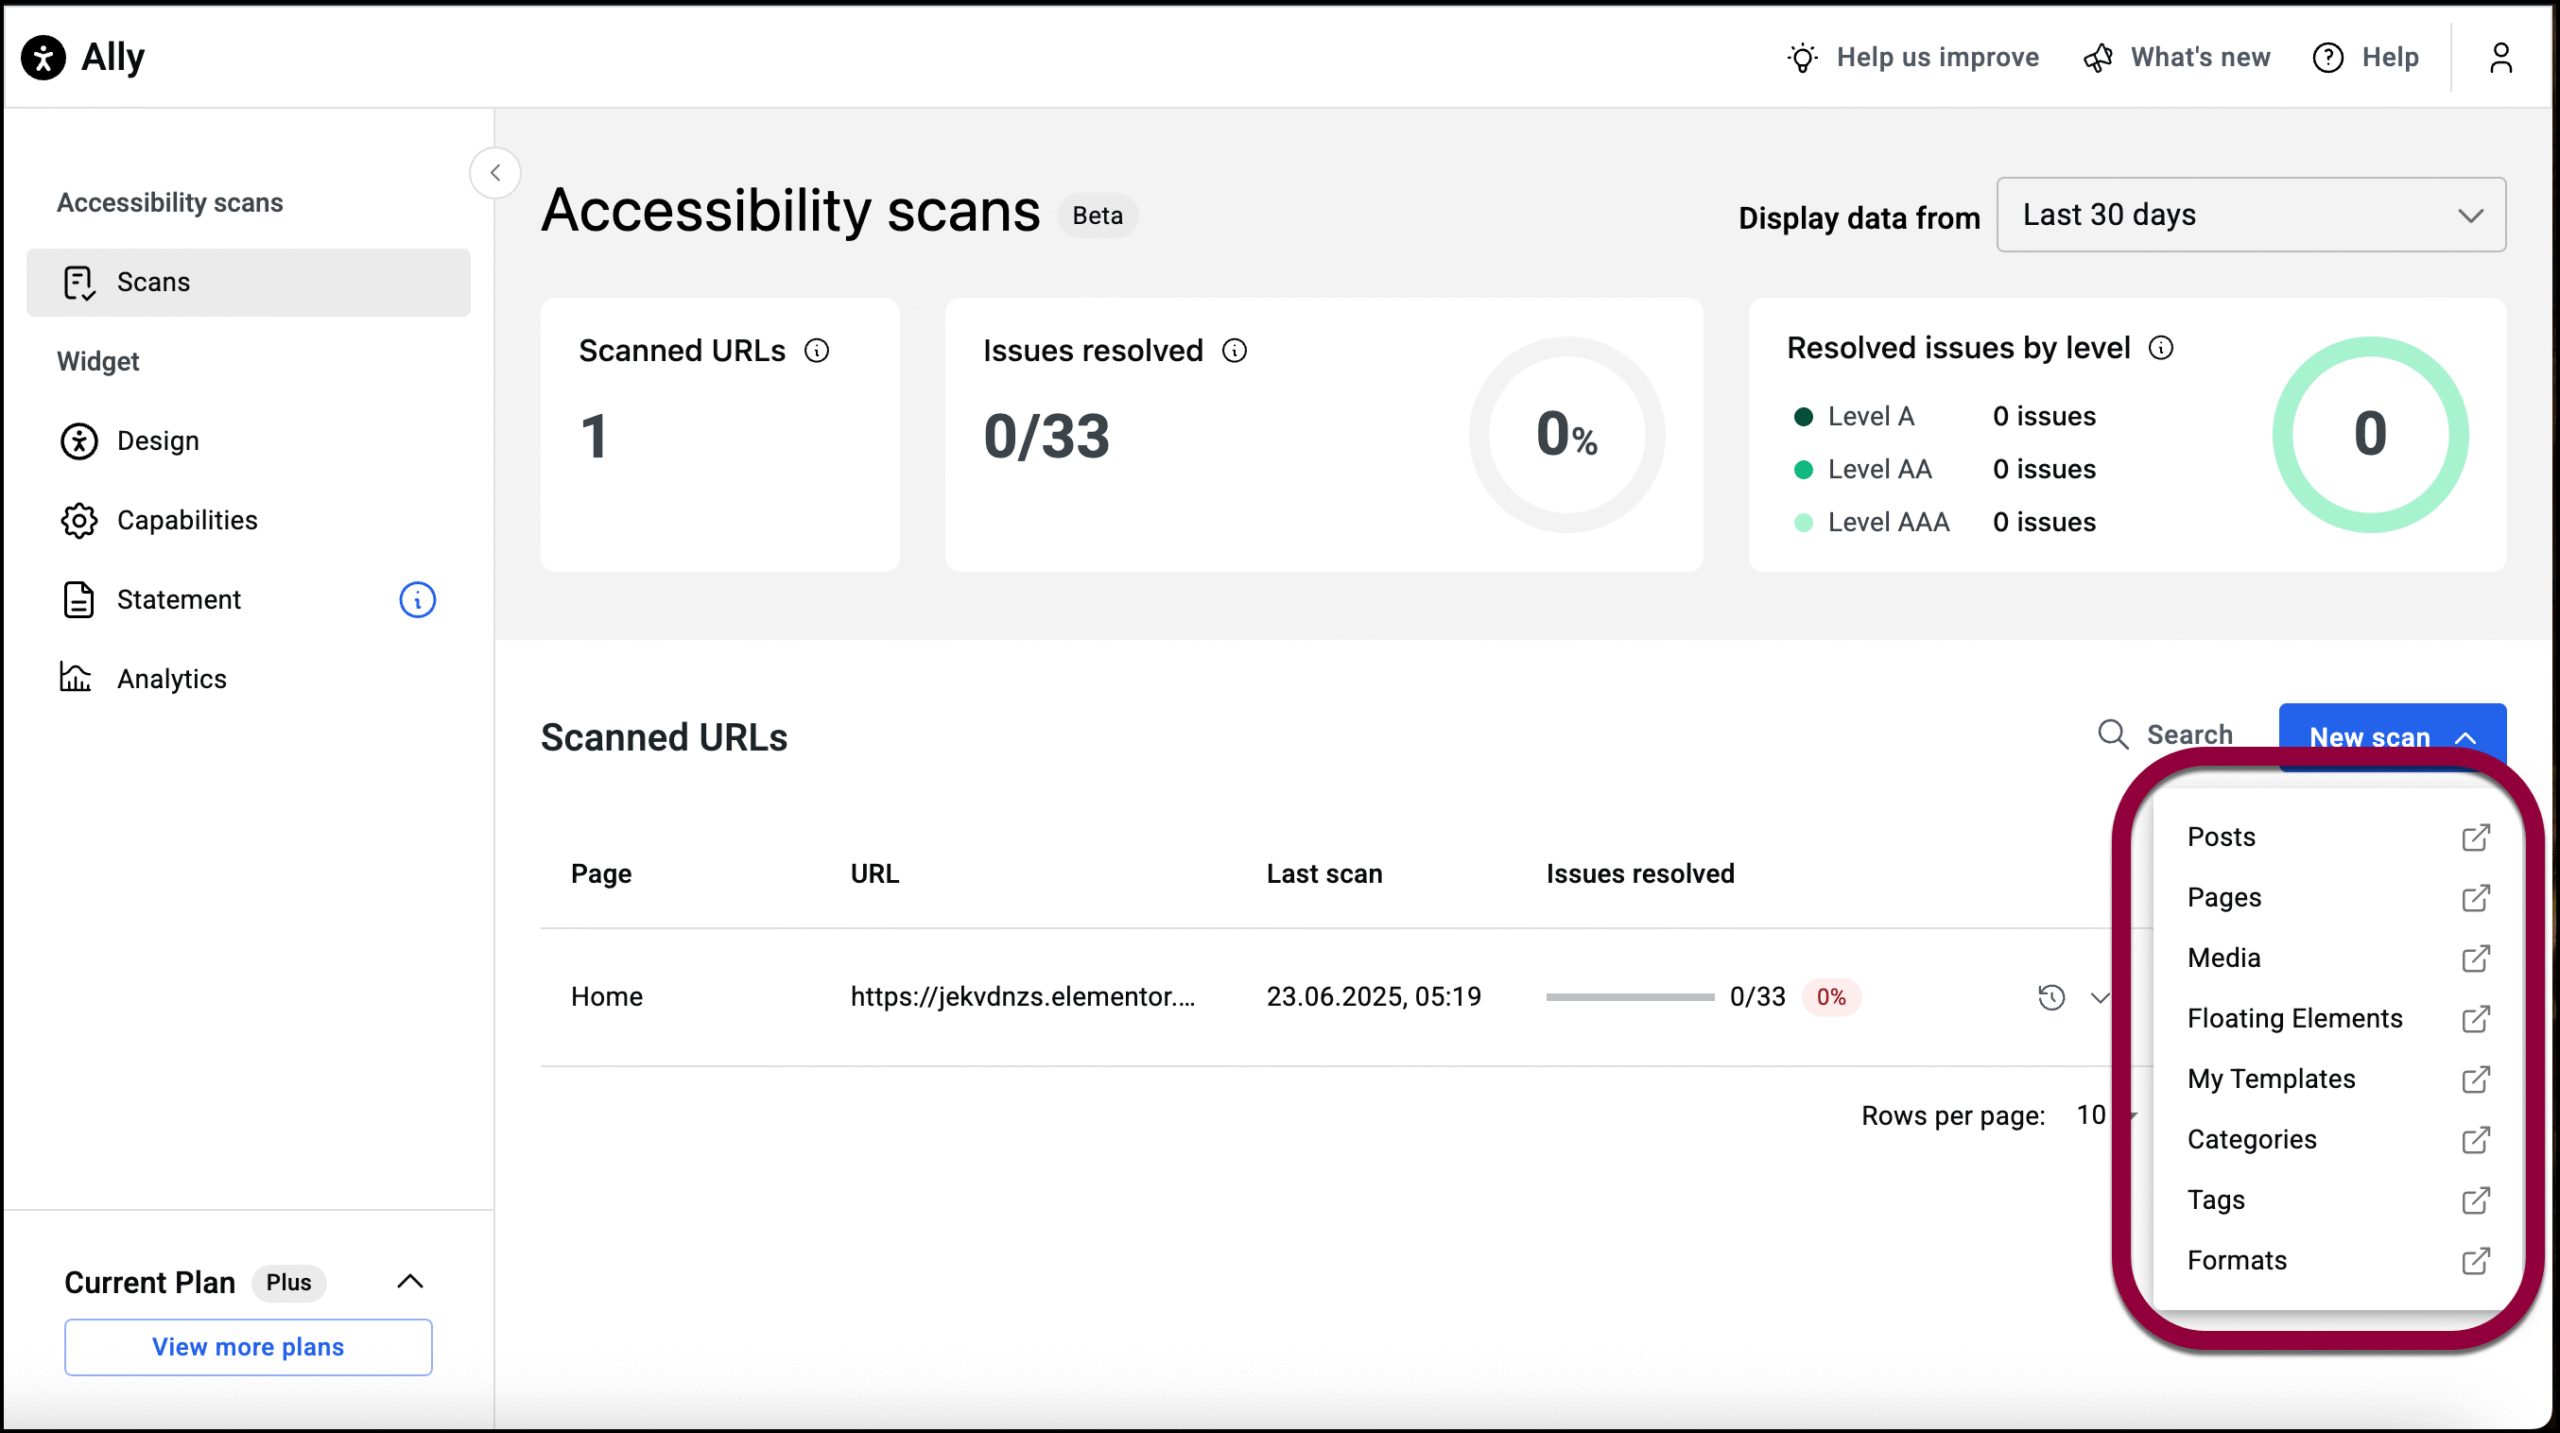Open the external link icon next to Posts
This screenshot has height=1433, width=2560.
(x=2475, y=837)
